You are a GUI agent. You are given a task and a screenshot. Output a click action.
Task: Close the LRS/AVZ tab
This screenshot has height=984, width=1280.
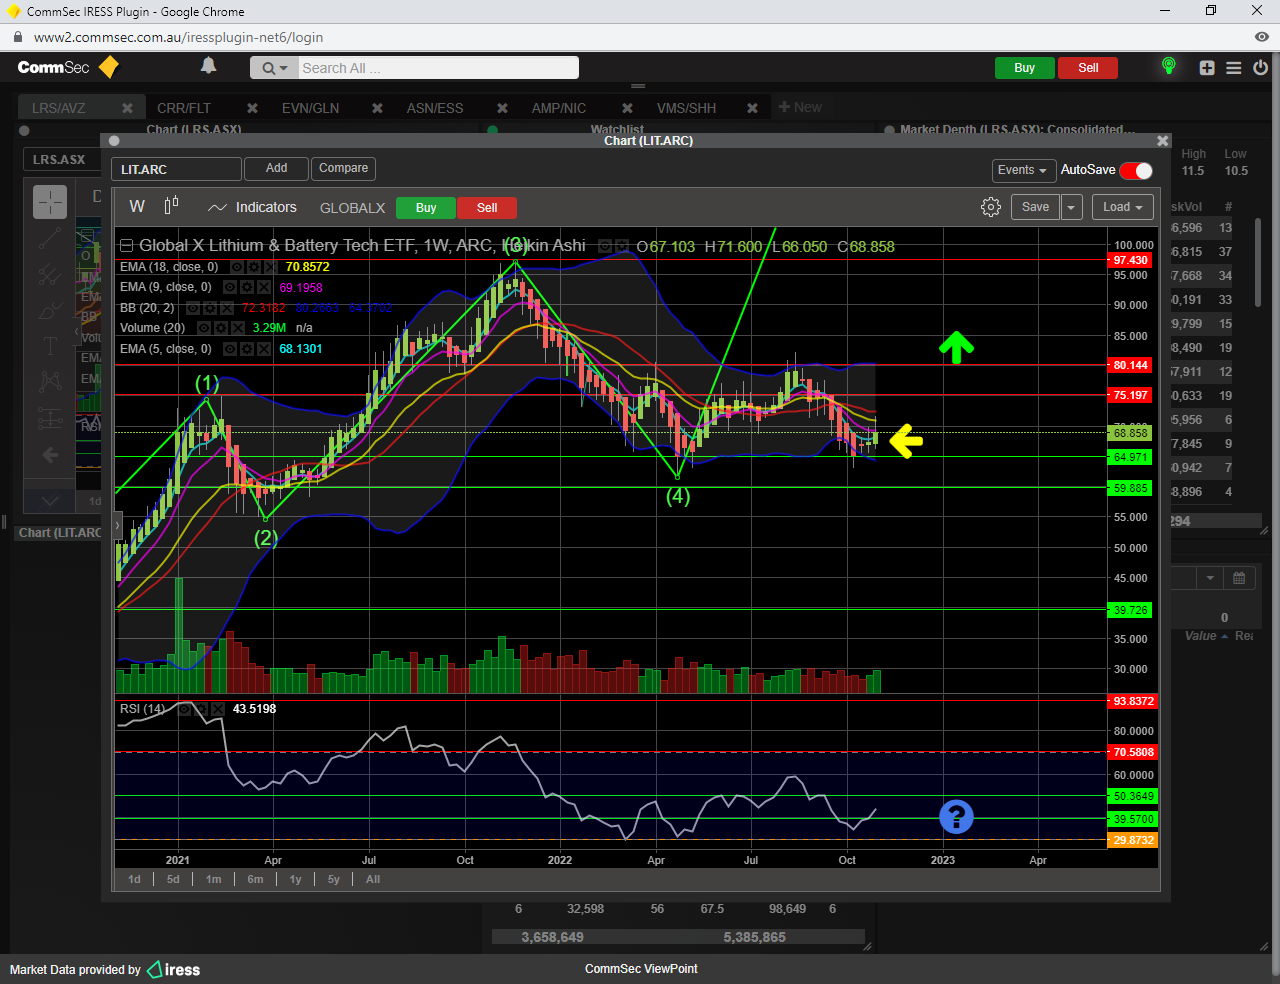[x=127, y=108]
